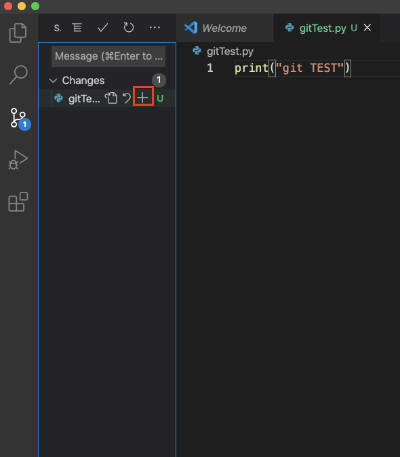This screenshot has width=400, height=457.
Task: Switch to the gitTest.py editor tab
Action: [328, 28]
